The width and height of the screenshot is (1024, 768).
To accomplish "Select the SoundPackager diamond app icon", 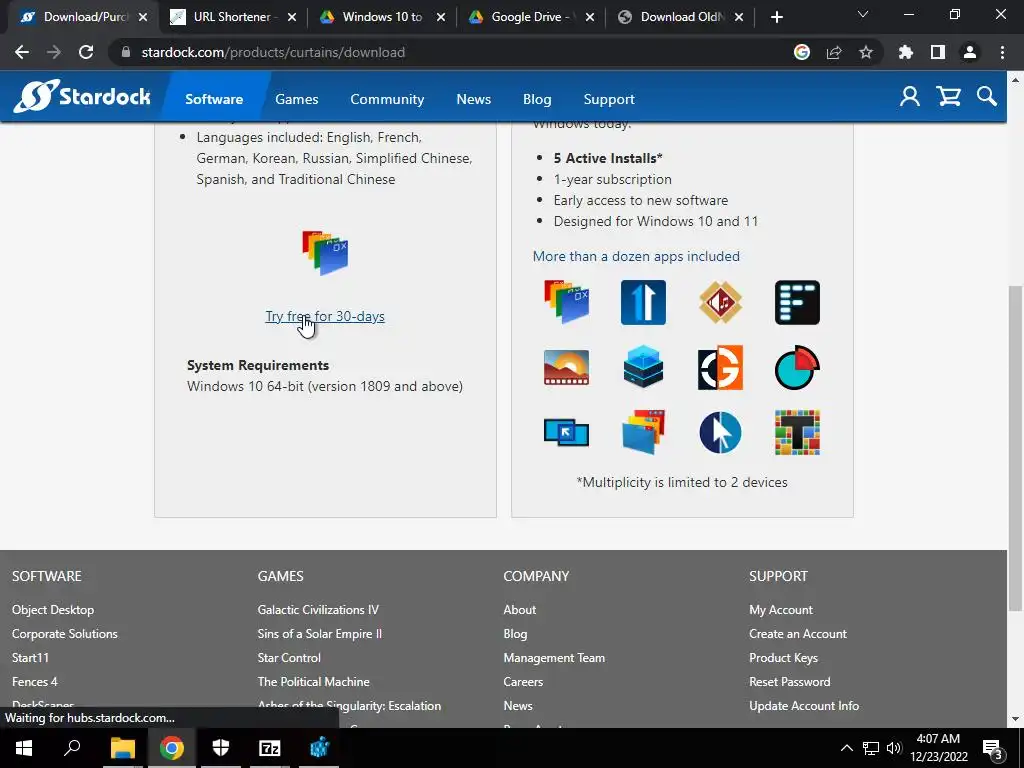I will click(720, 302).
